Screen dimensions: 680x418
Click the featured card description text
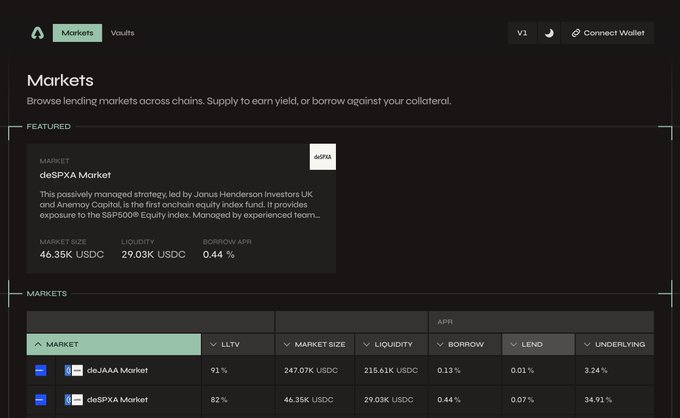click(180, 205)
